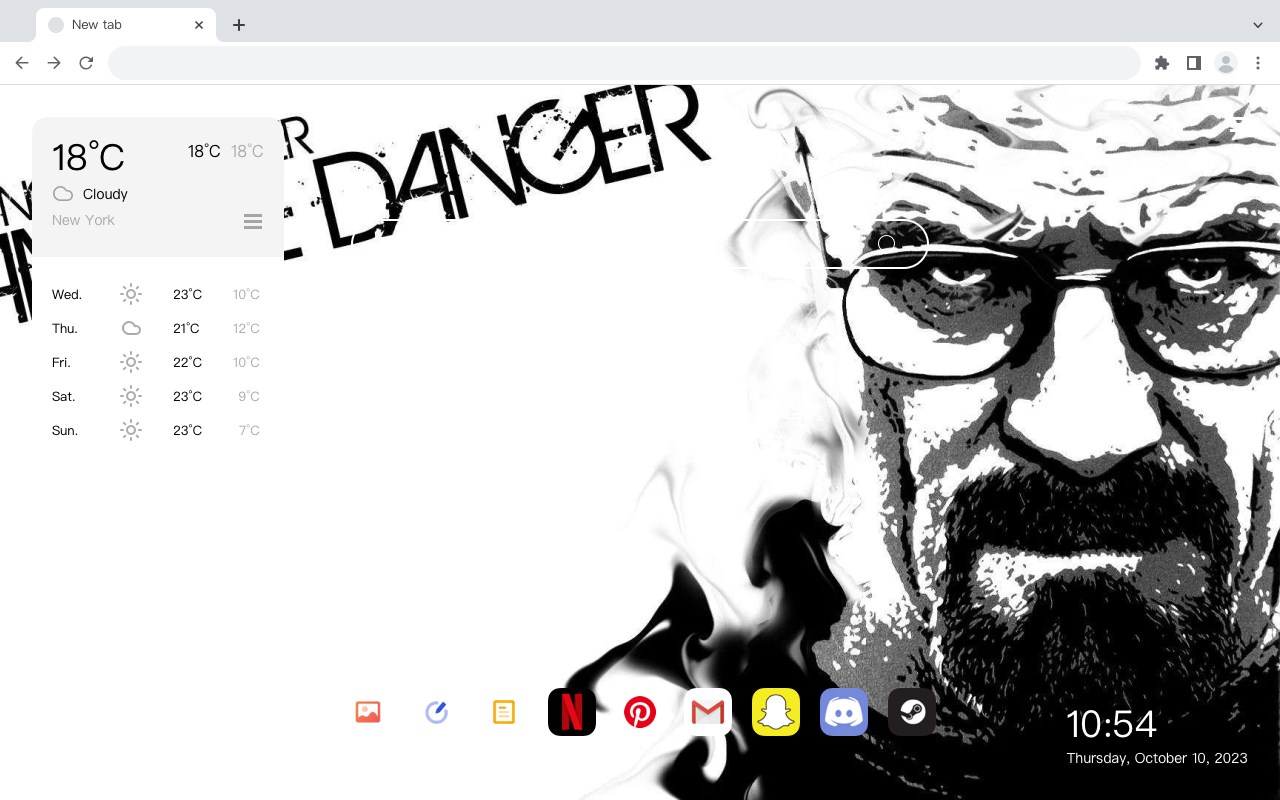Click Sunday's low of 7°C
The height and width of the screenshot is (800, 1280).
[249, 430]
